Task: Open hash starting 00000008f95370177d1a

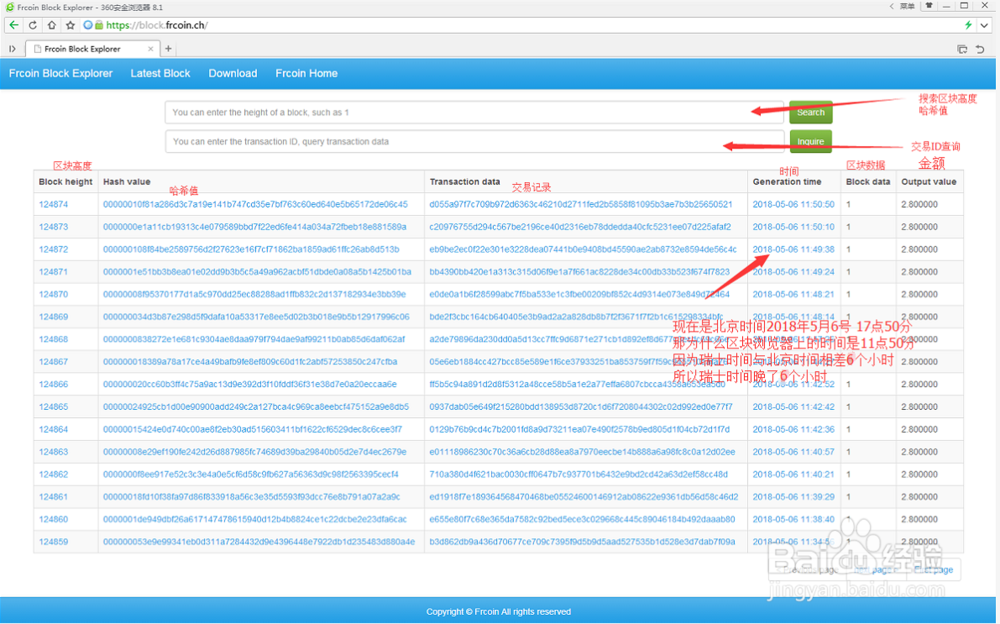Action: (254, 294)
